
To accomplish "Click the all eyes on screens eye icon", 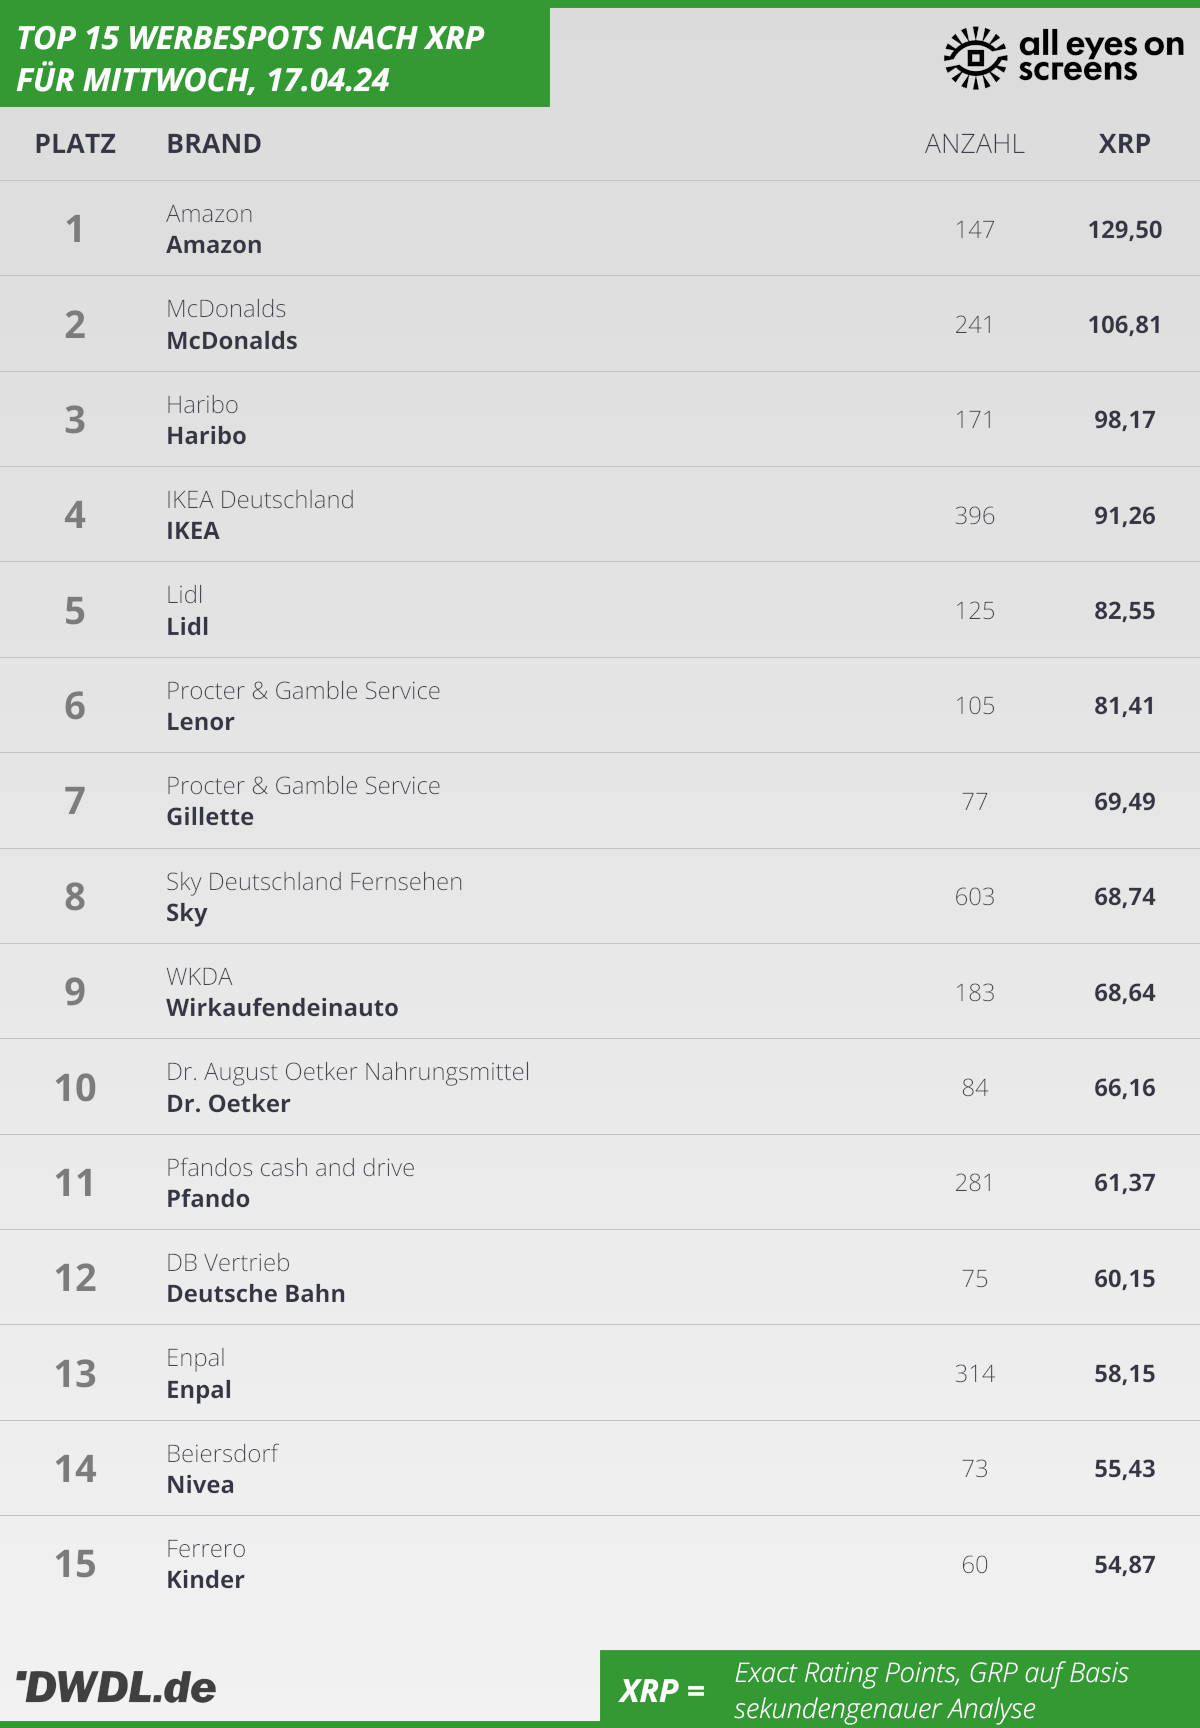I will pyautogui.click(x=975, y=58).
